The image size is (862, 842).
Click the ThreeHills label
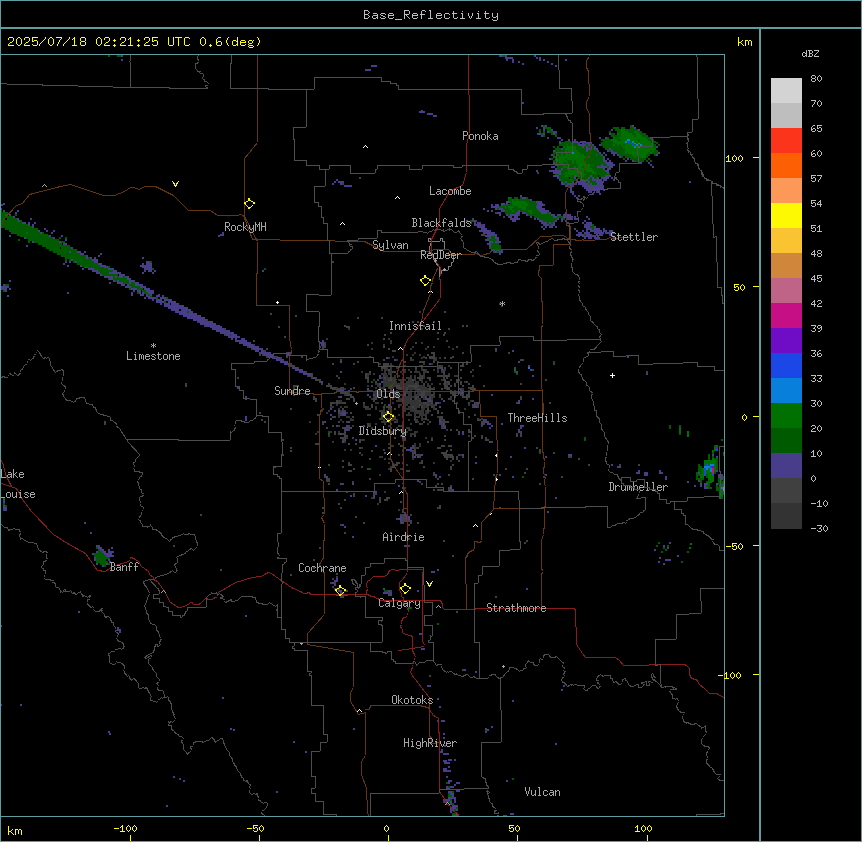coord(537,418)
